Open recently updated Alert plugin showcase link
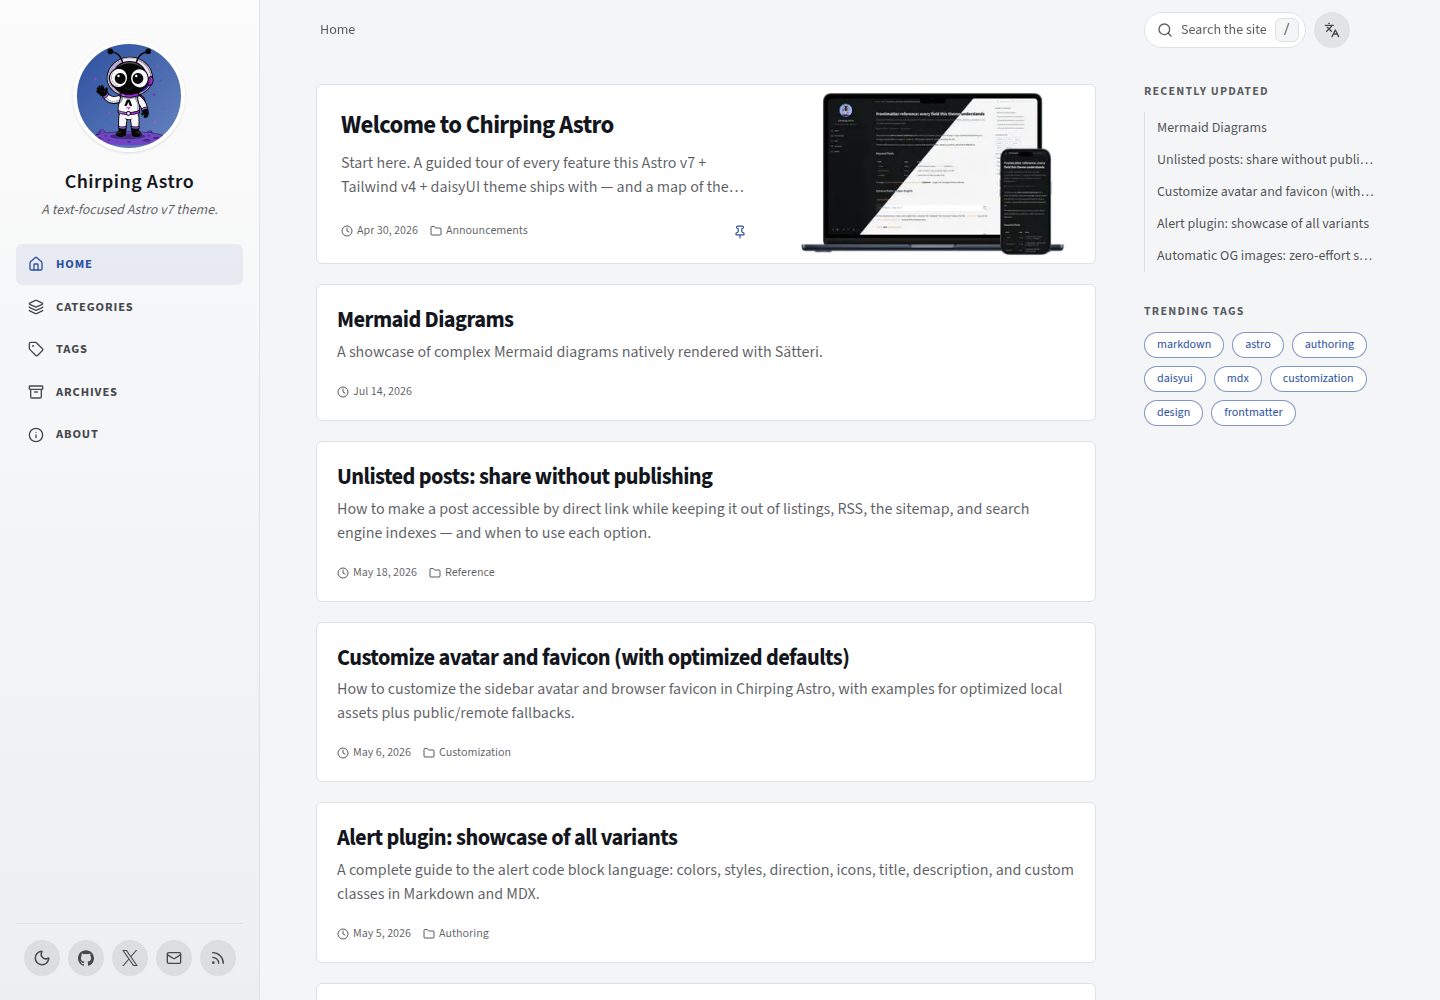This screenshot has width=1440, height=1000. click(x=1263, y=224)
